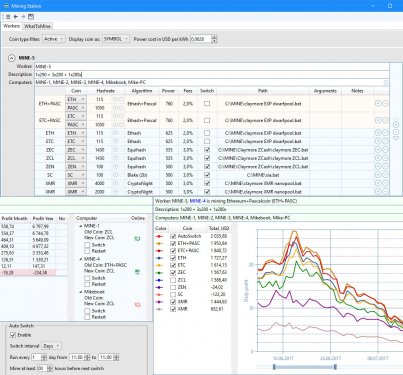The width and height of the screenshot is (403, 375).
Task: Open the Display coin as dropdown
Action: (x=116, y=39)
